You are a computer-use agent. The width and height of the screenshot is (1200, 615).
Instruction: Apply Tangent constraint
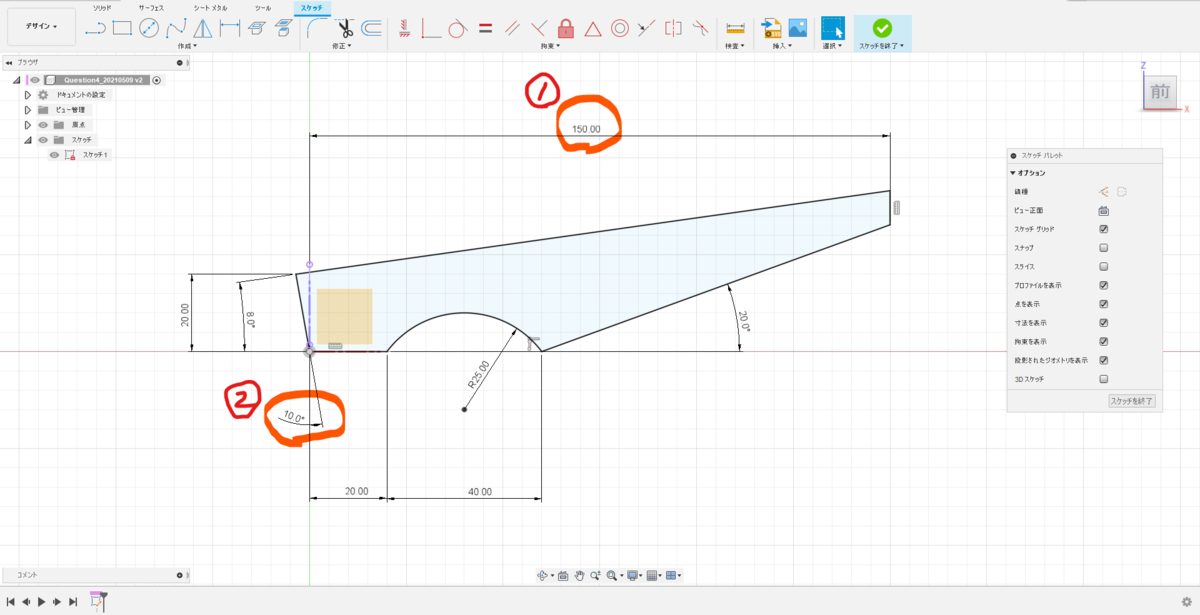pos(458,28)
